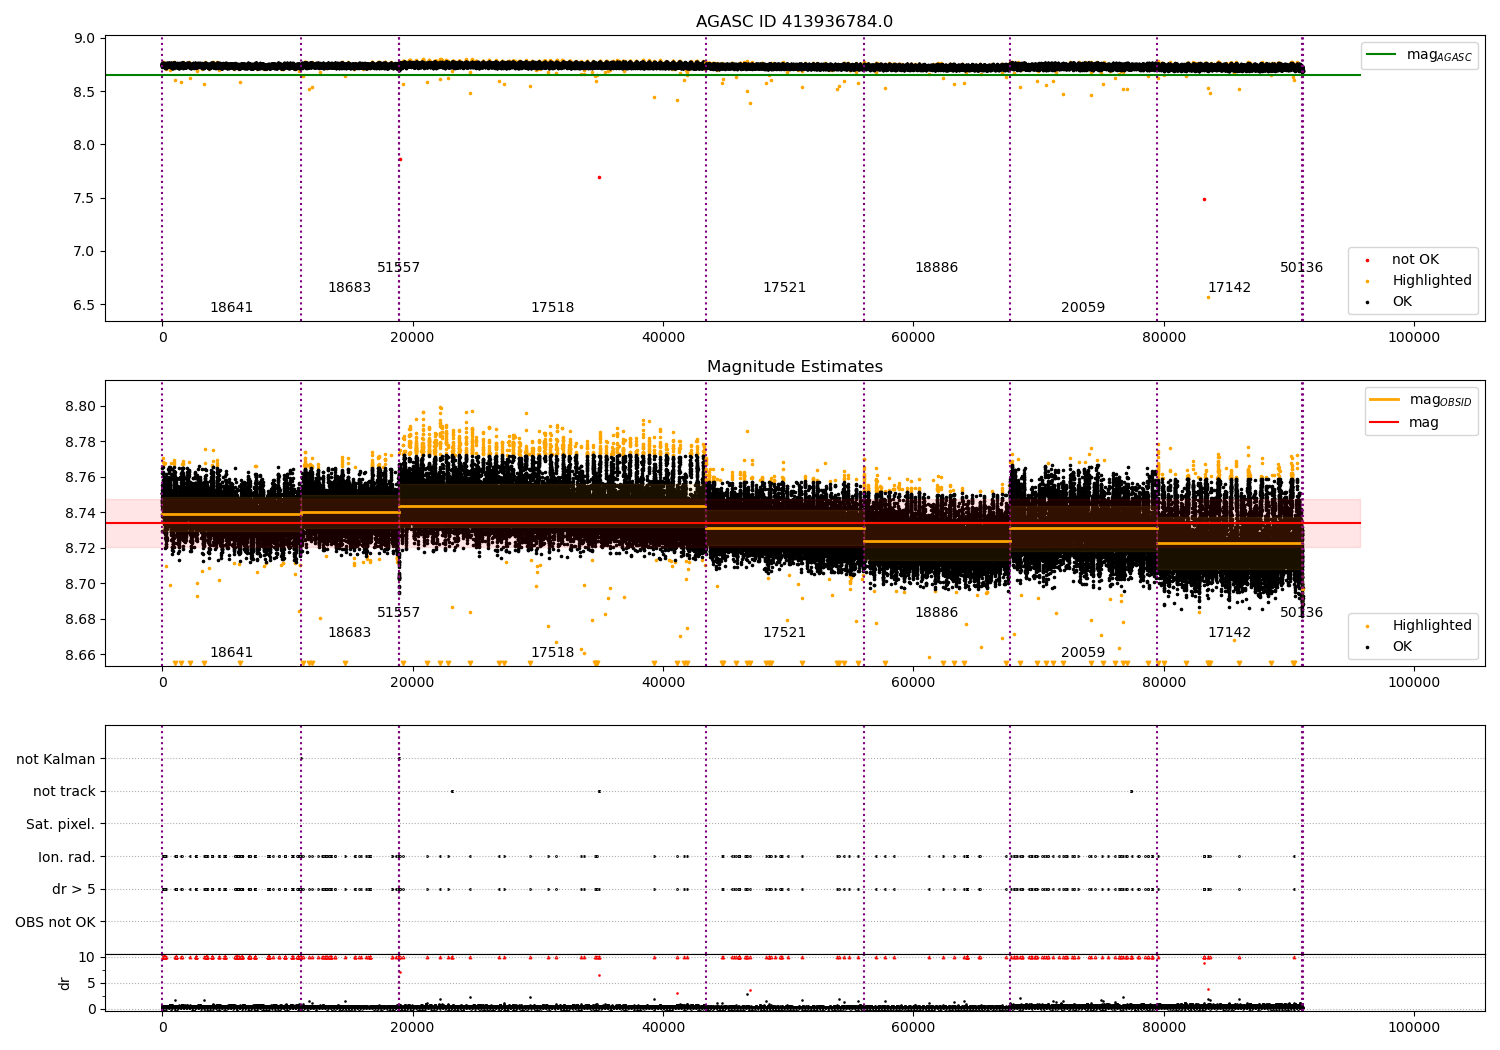
Task: Click the 8.66 y-axis tick label
Action: [x=81, y=655]
